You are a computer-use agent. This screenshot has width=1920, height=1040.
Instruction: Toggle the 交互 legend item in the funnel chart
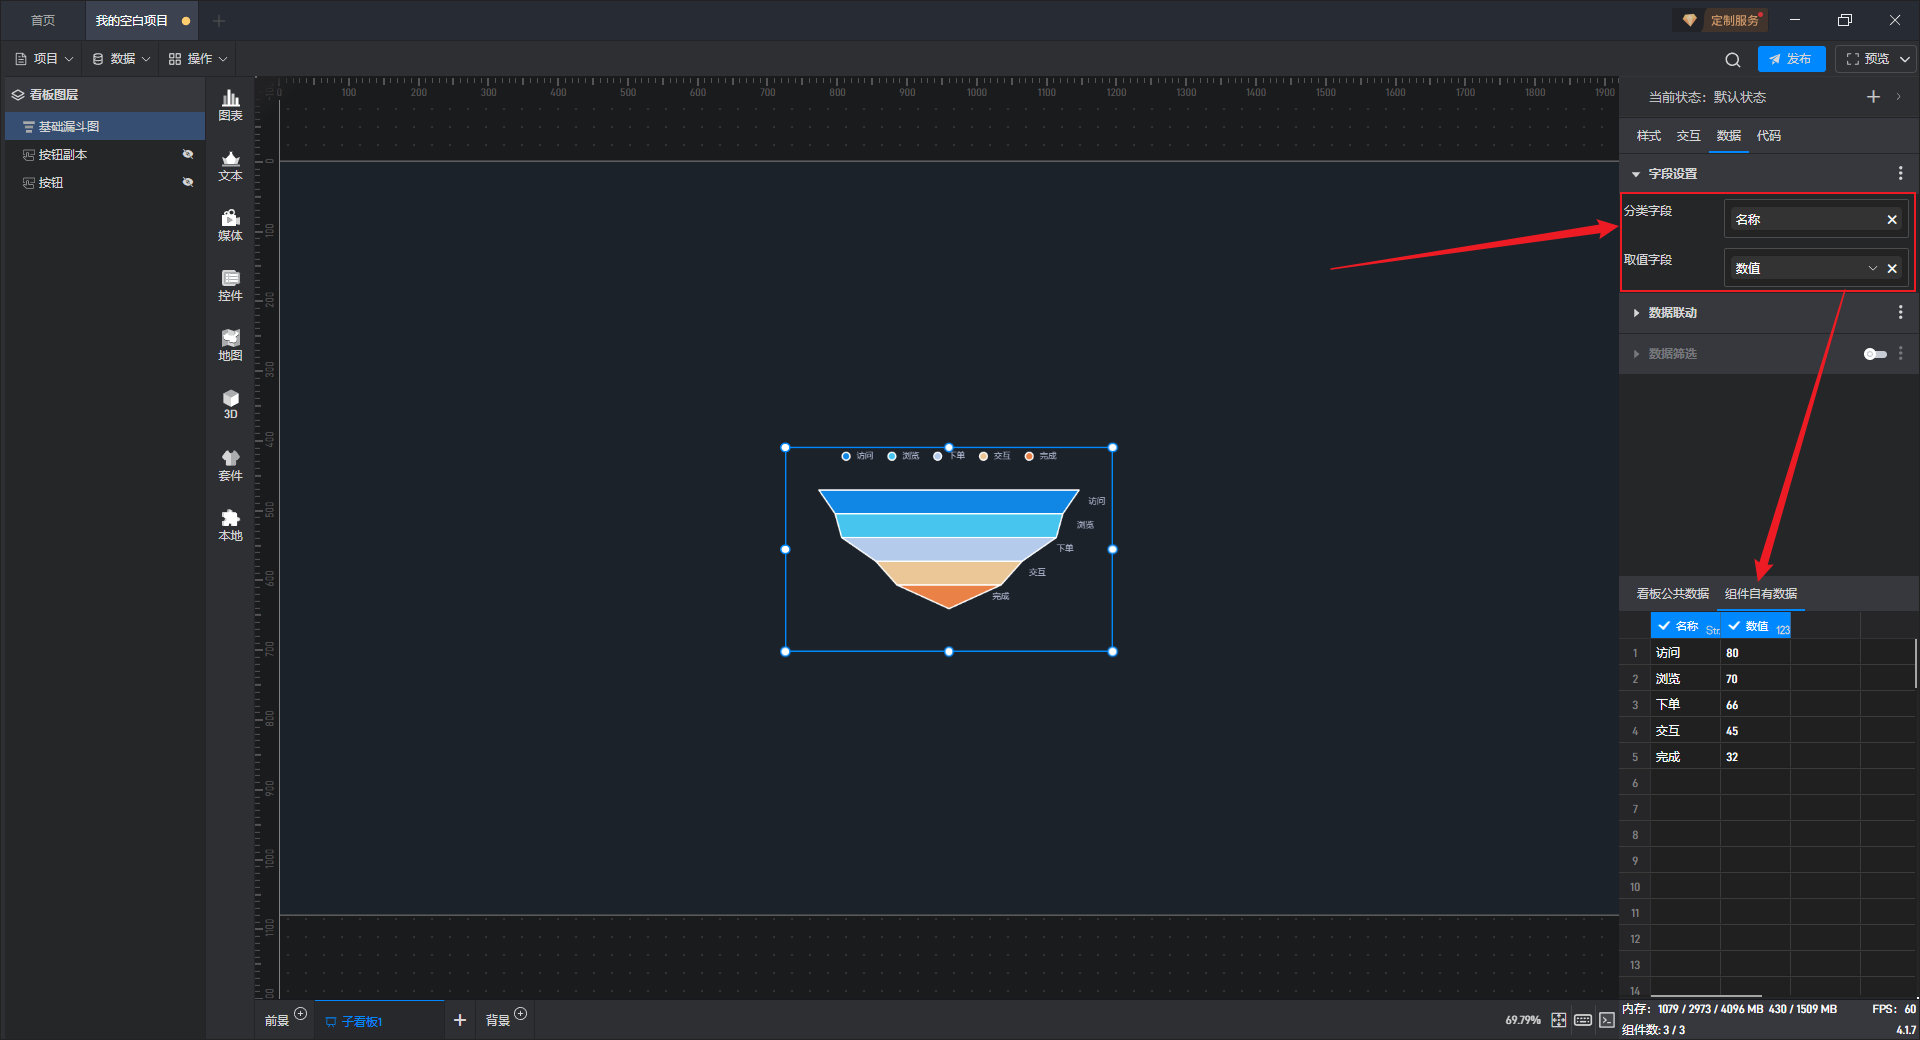(995, 456)
